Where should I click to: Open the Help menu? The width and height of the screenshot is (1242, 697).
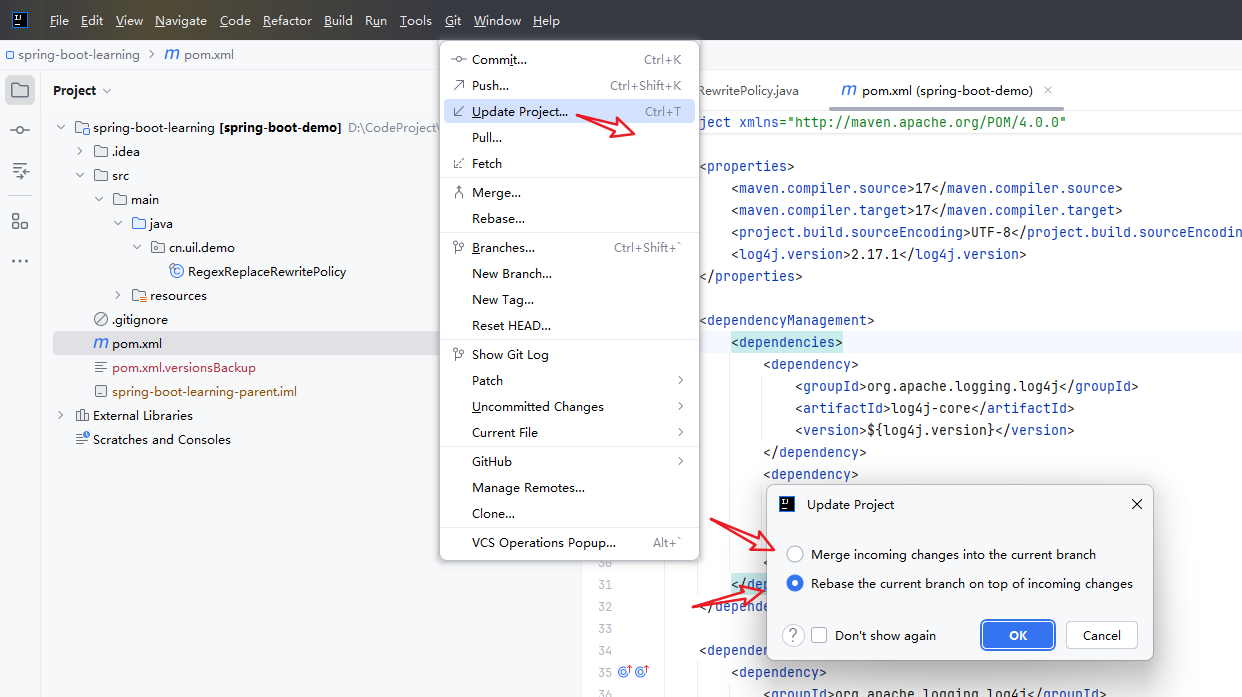pos(546,20)
